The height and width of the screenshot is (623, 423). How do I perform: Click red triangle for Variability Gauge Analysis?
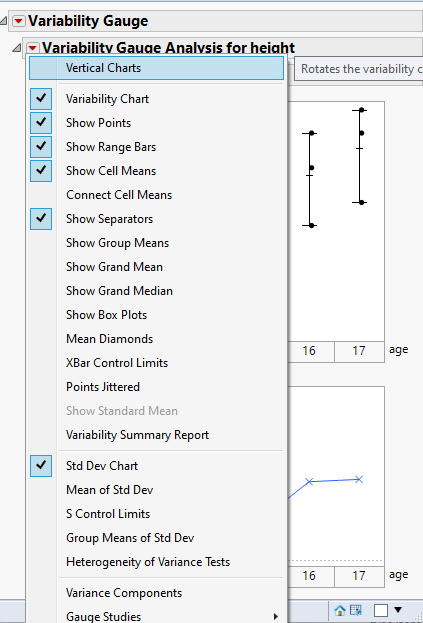(32, 48)
